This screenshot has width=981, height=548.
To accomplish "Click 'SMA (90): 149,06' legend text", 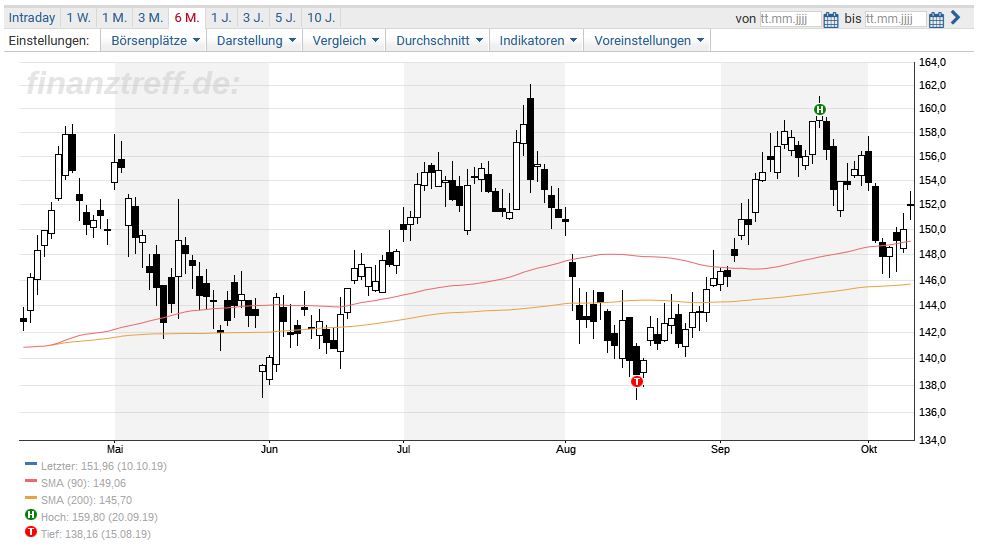I will point(83,483).
